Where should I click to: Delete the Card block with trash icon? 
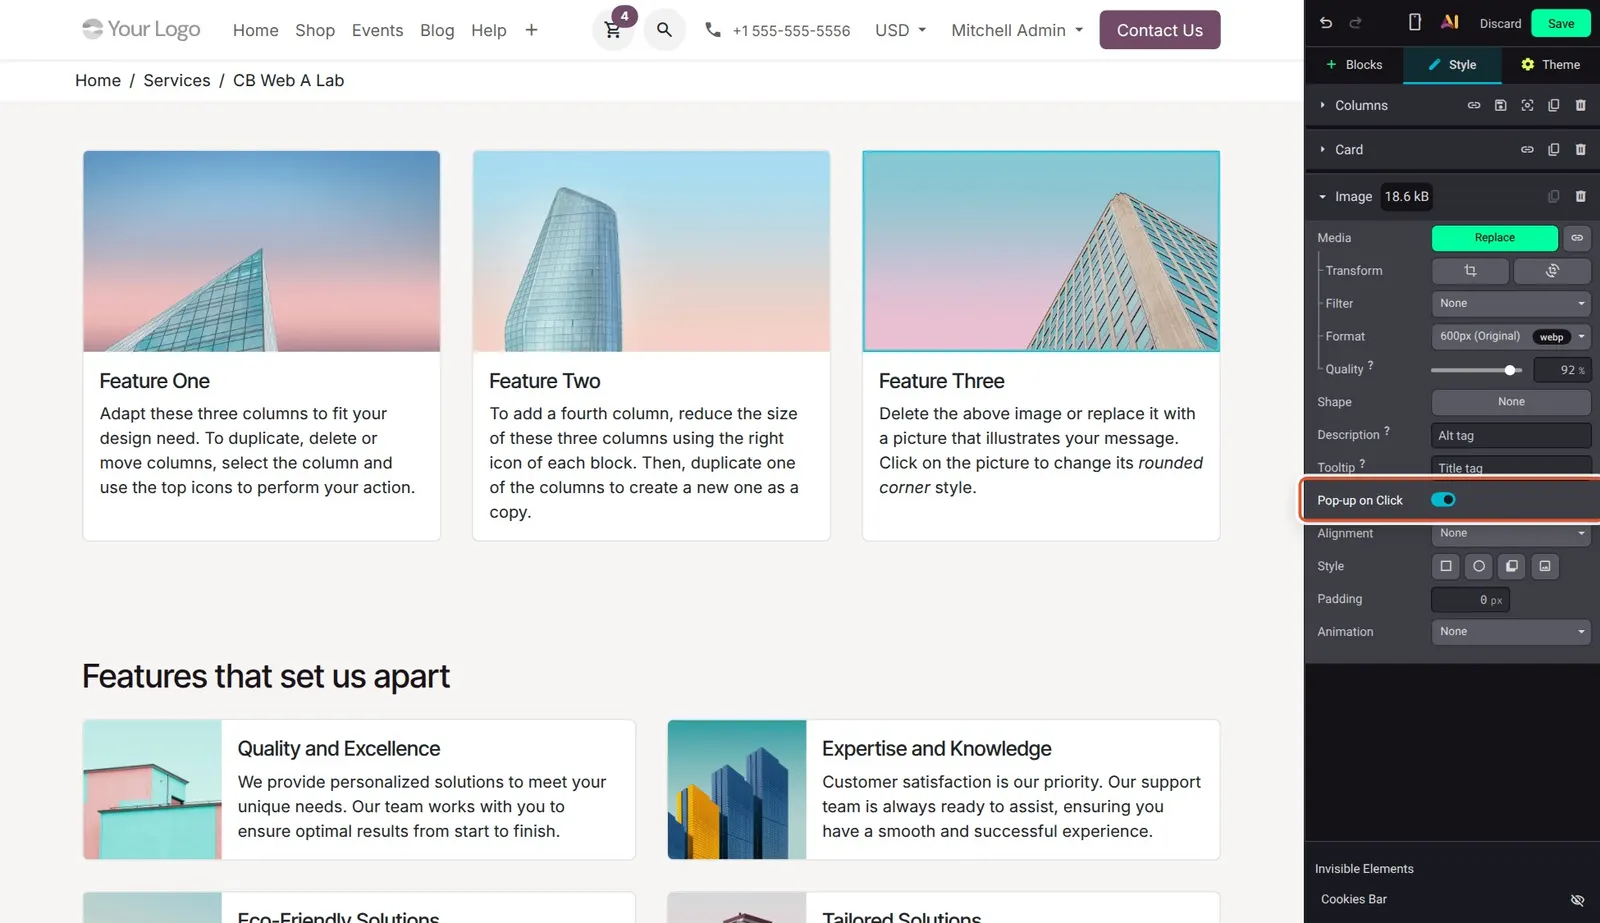point(1581,150)
